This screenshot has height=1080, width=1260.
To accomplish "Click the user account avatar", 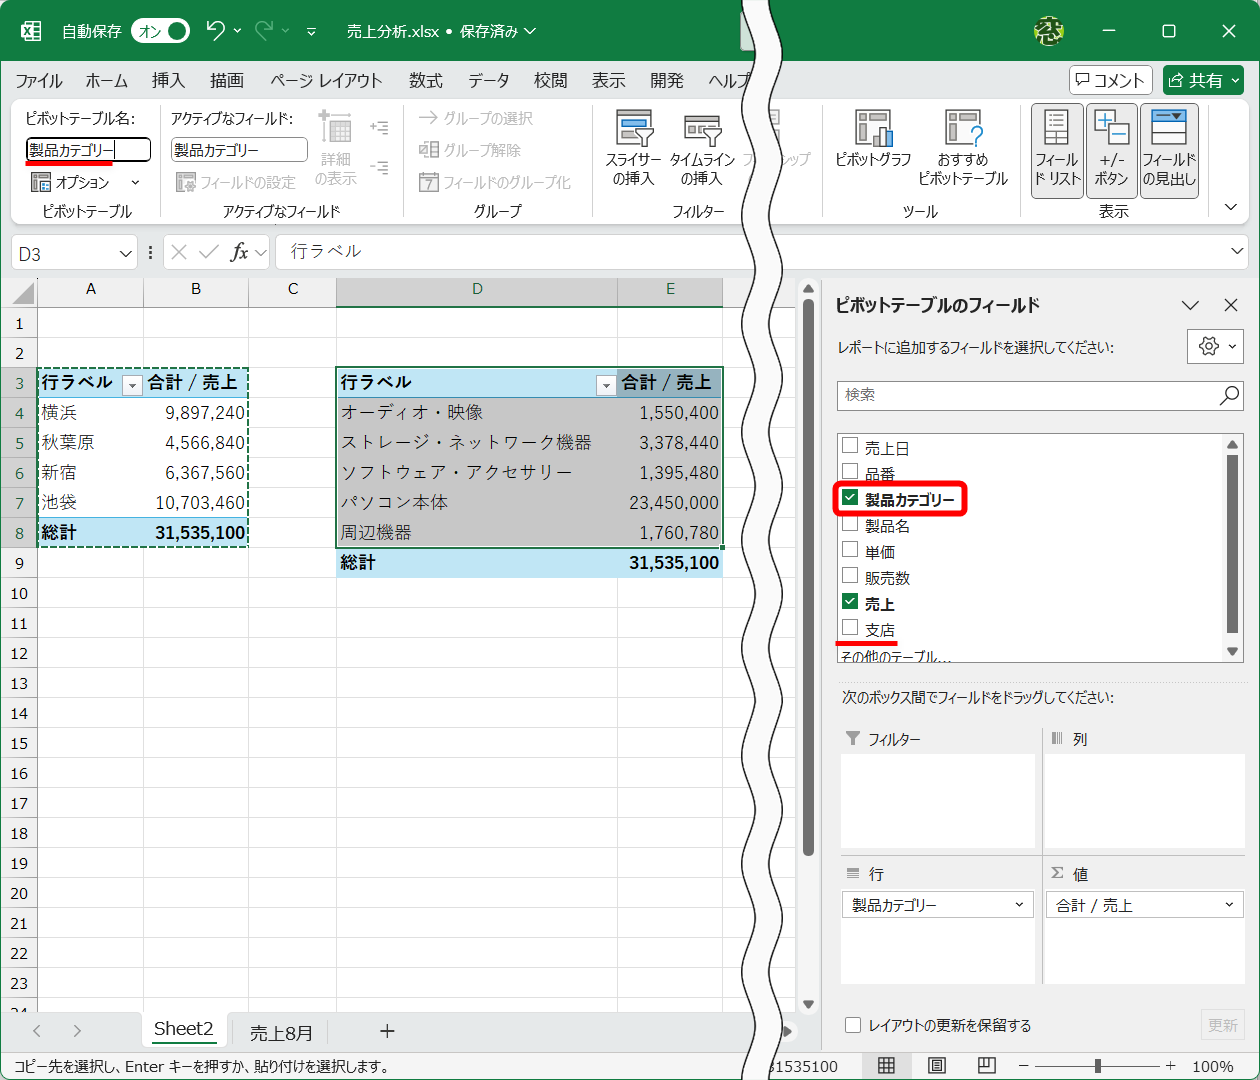I will (x=1049, y=31).
